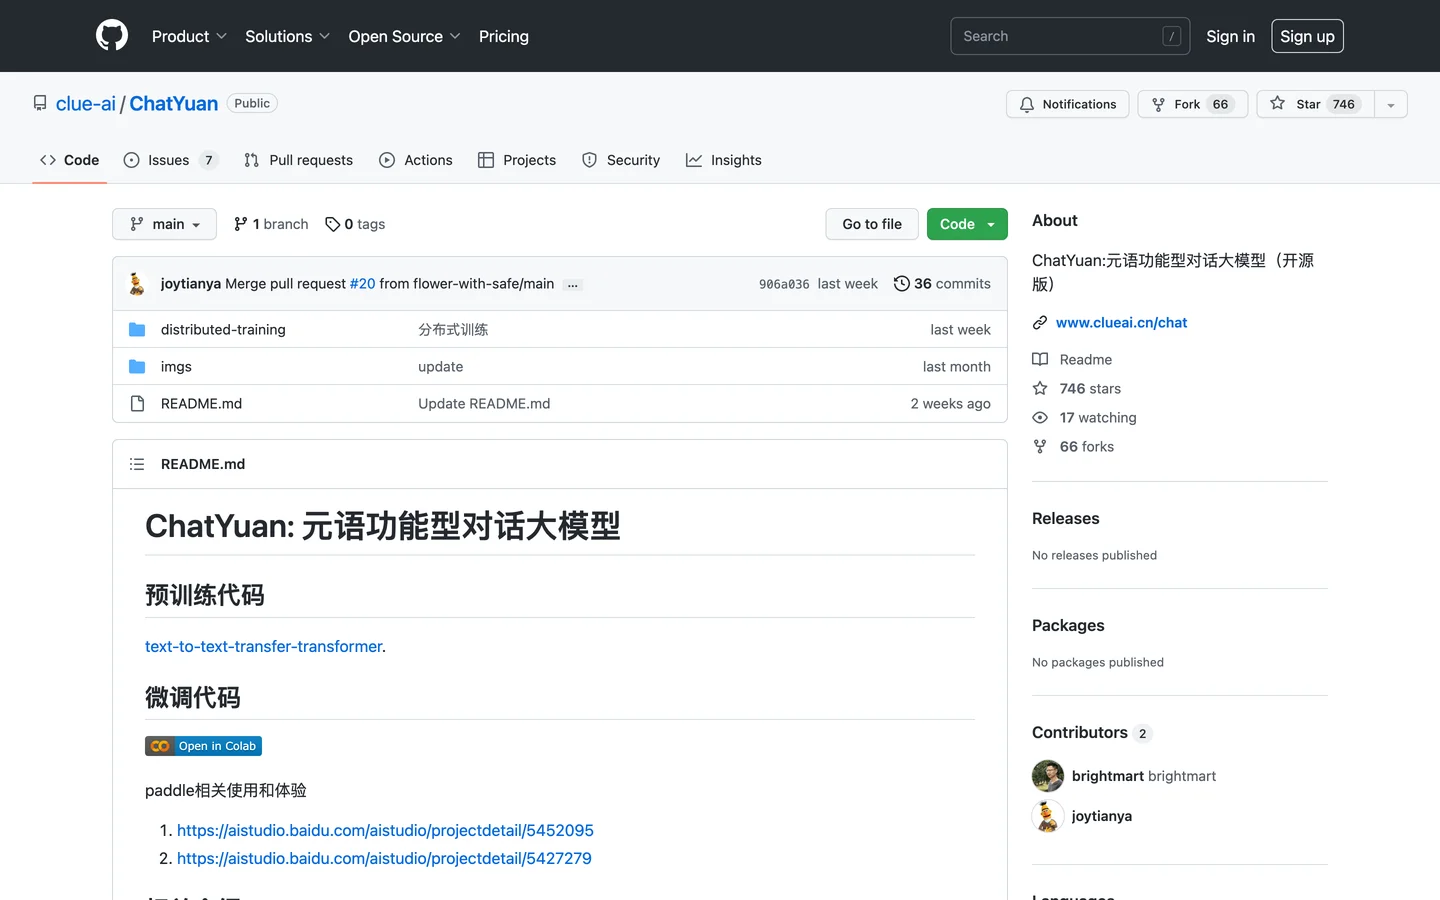Image resolution: width=1440 pixels, height=900 pixels.
Task: Open the Packages section heading
Action: (x=1068, y=625)
